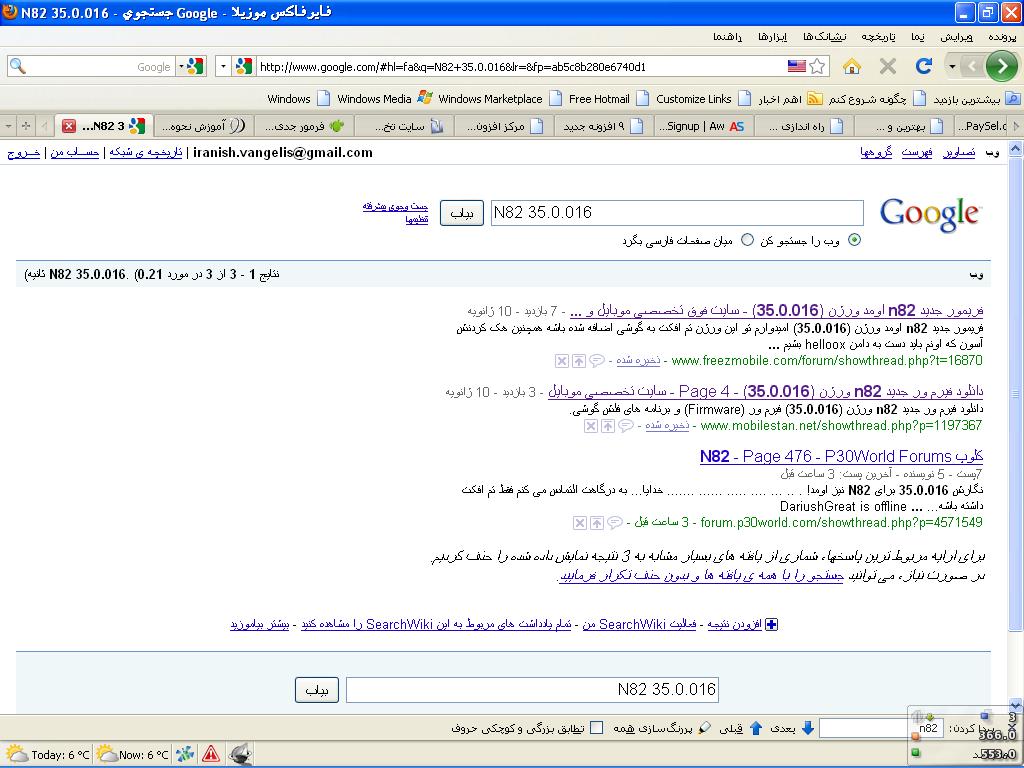
Task: Select the 'وب را جستجو کن' radio button
Action: click(854, 240)
